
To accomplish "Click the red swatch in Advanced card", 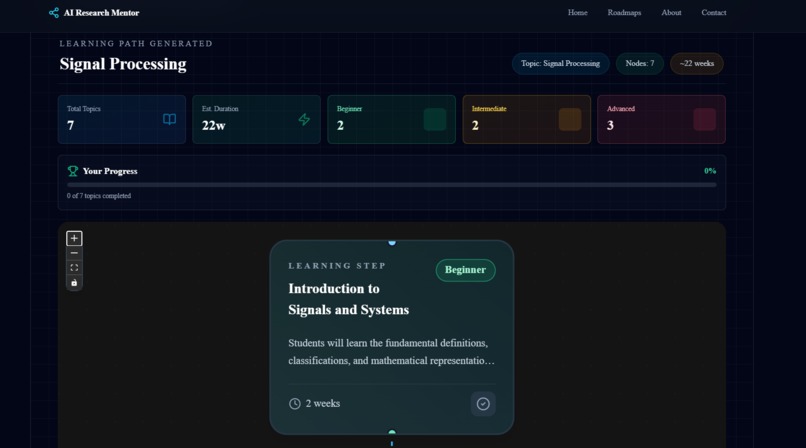I will [704, 119].
